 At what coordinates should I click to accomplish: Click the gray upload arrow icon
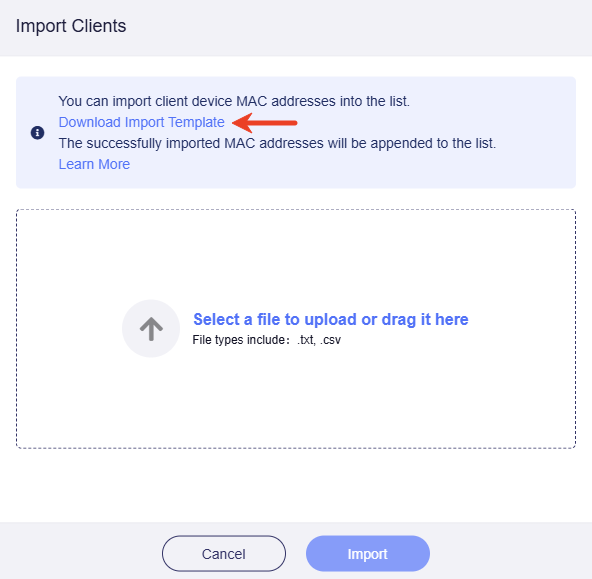pos(151,329)
